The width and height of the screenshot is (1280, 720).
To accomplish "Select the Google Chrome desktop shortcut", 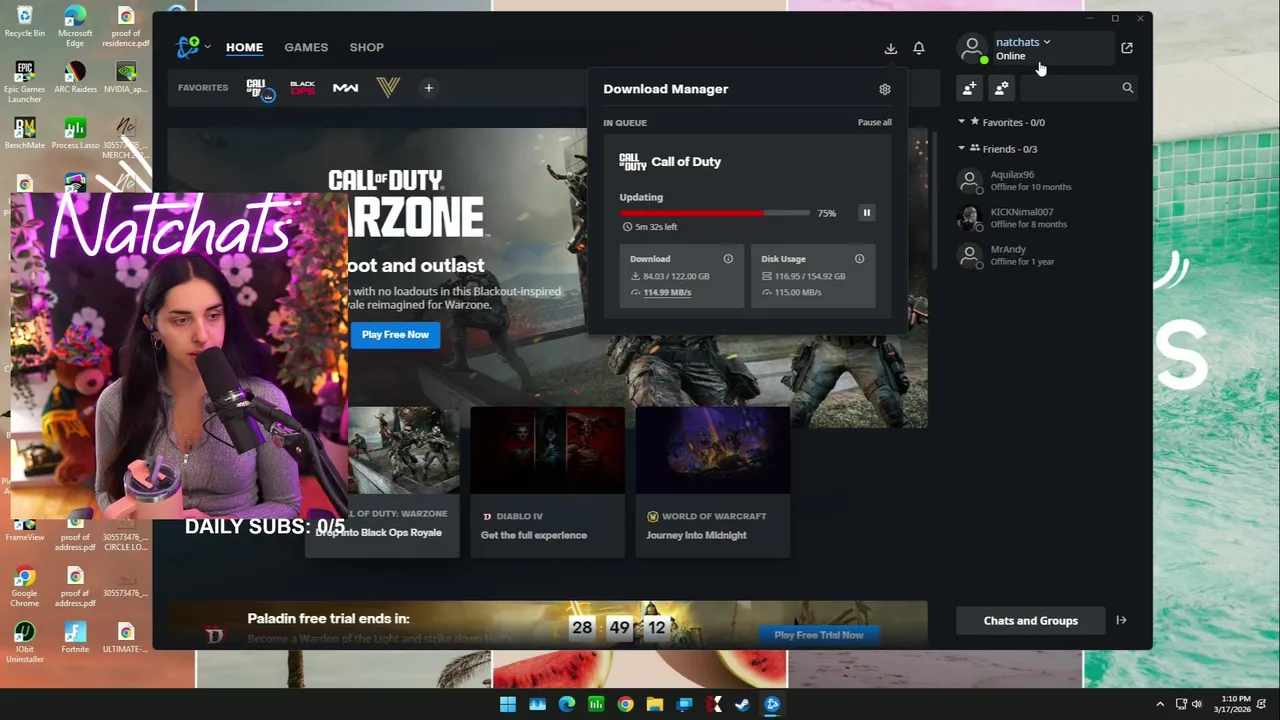I will [25, 587].
